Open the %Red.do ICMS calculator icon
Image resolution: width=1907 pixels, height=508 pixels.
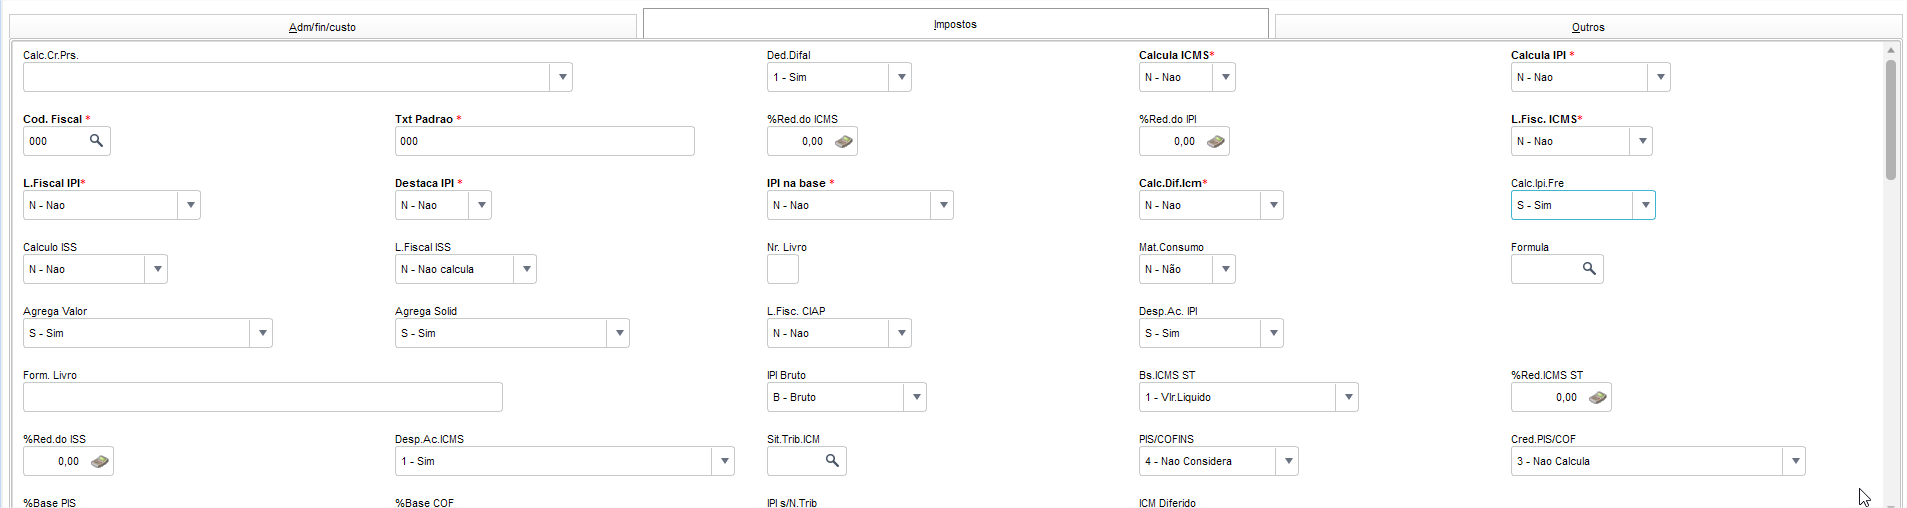click(x=844, y=142)
